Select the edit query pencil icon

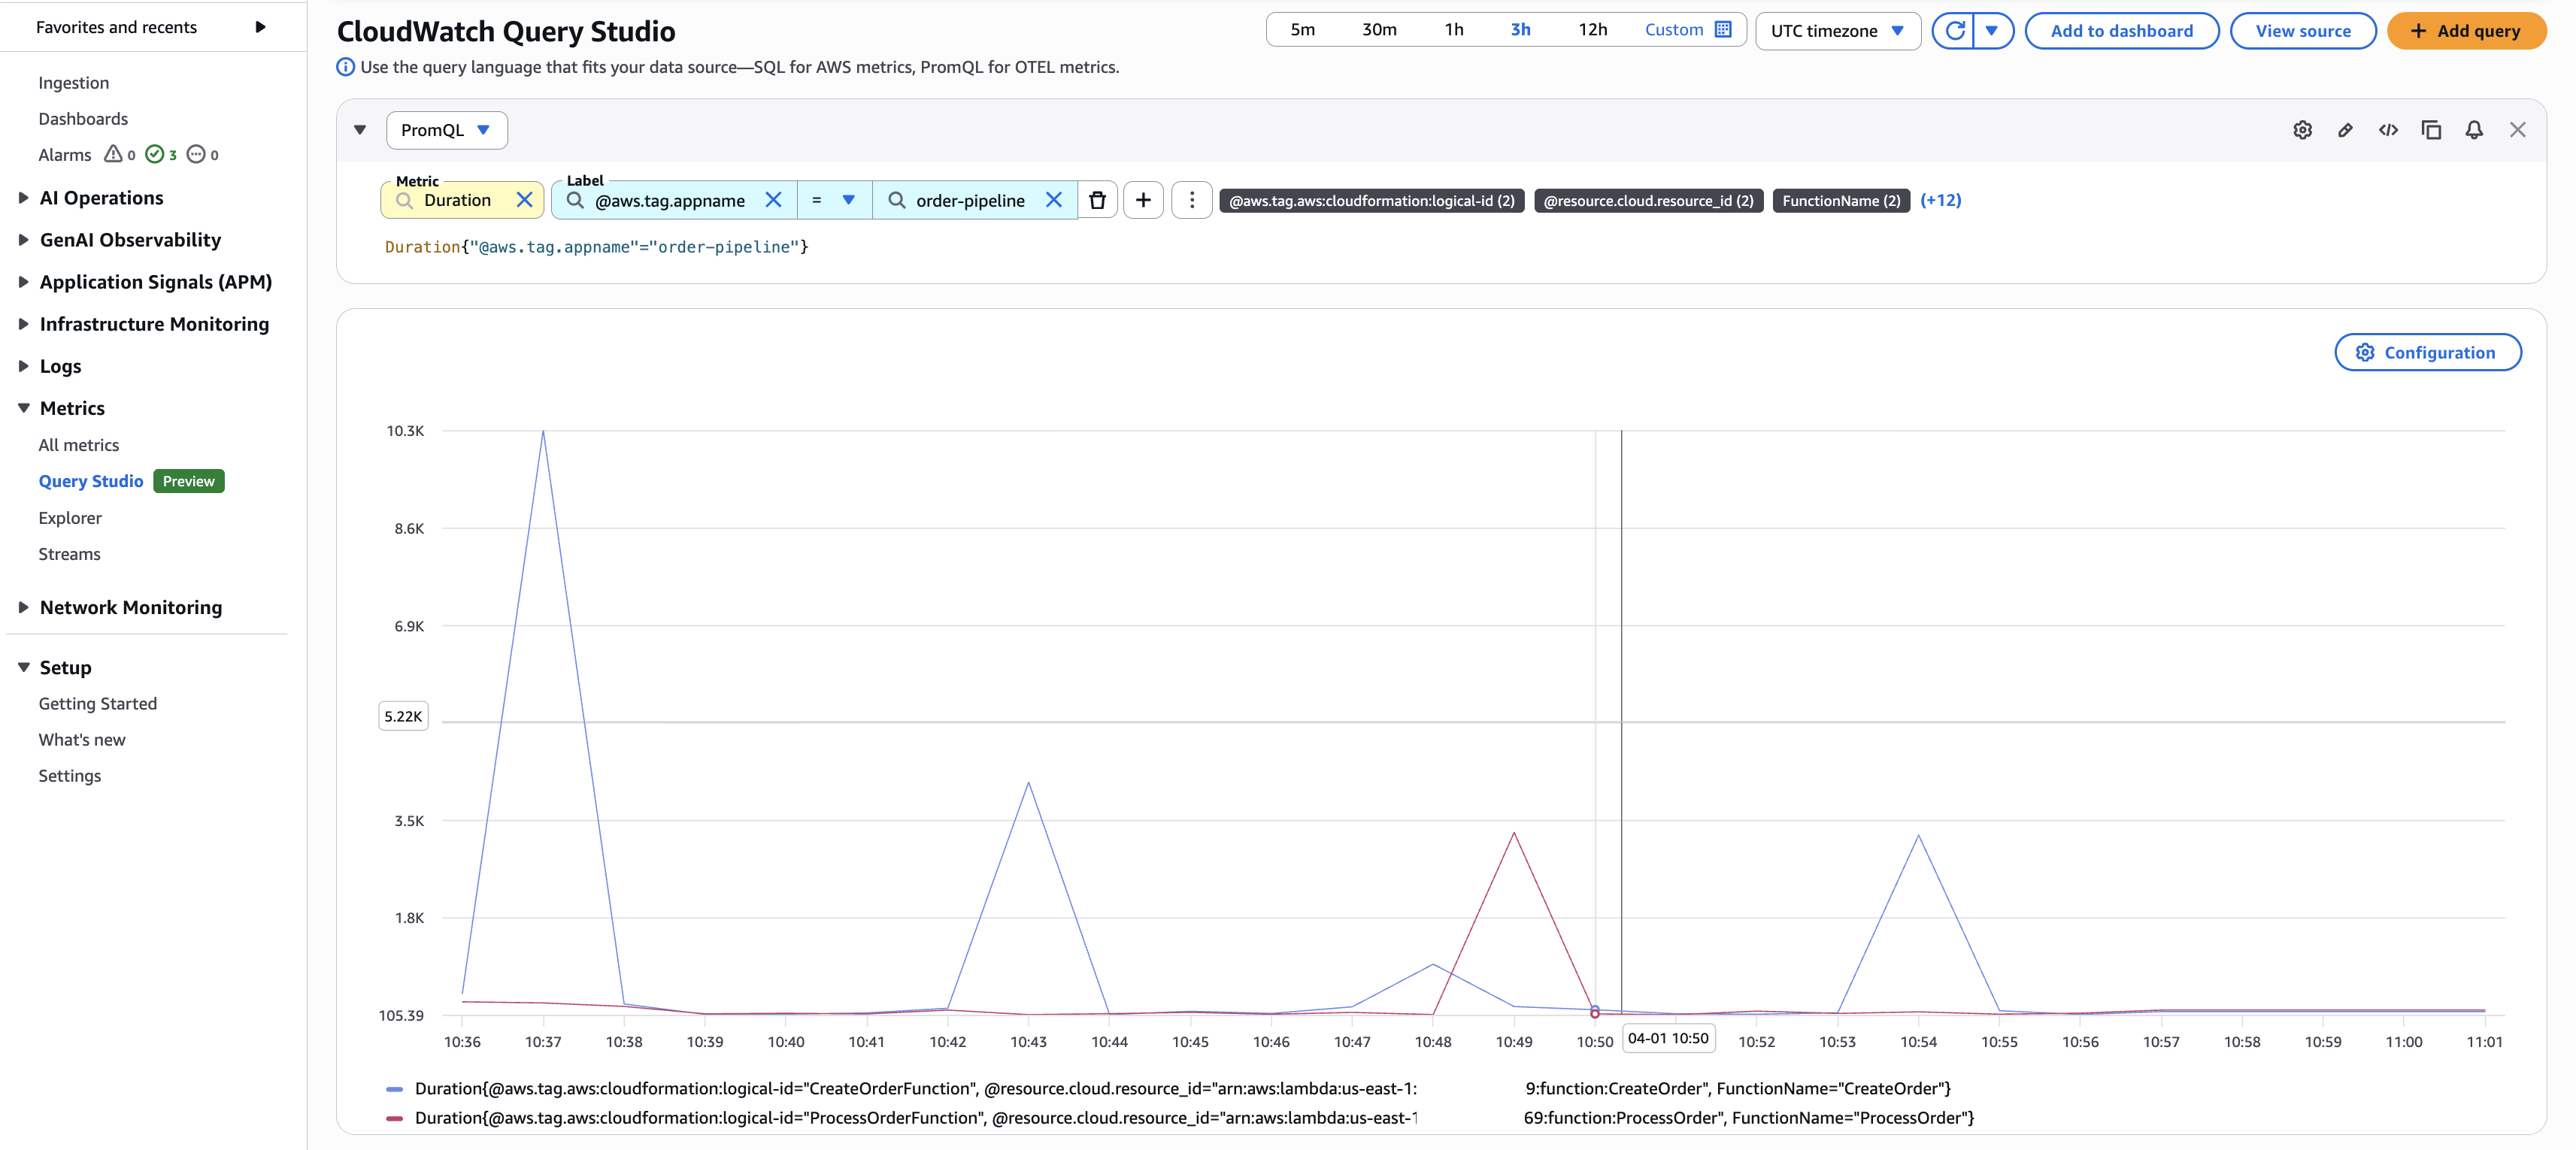point(2346,130)
